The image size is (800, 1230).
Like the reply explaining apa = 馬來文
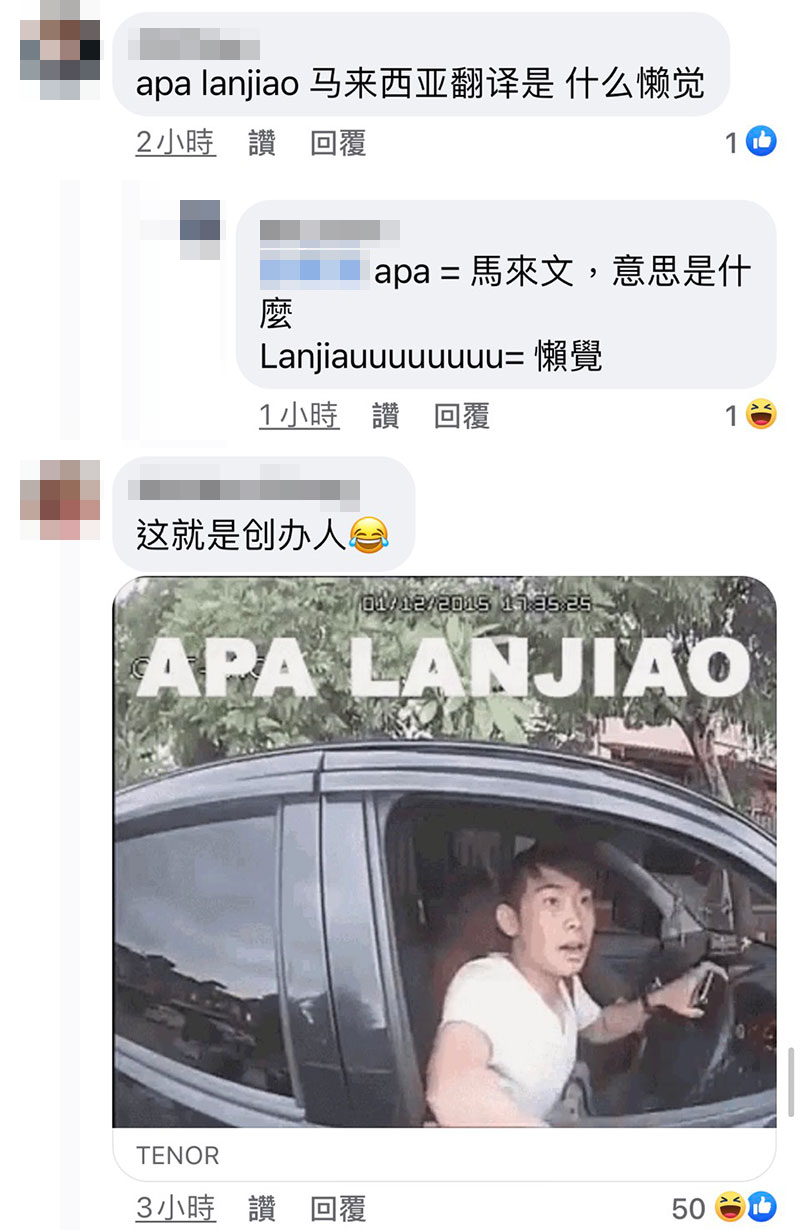385,416
